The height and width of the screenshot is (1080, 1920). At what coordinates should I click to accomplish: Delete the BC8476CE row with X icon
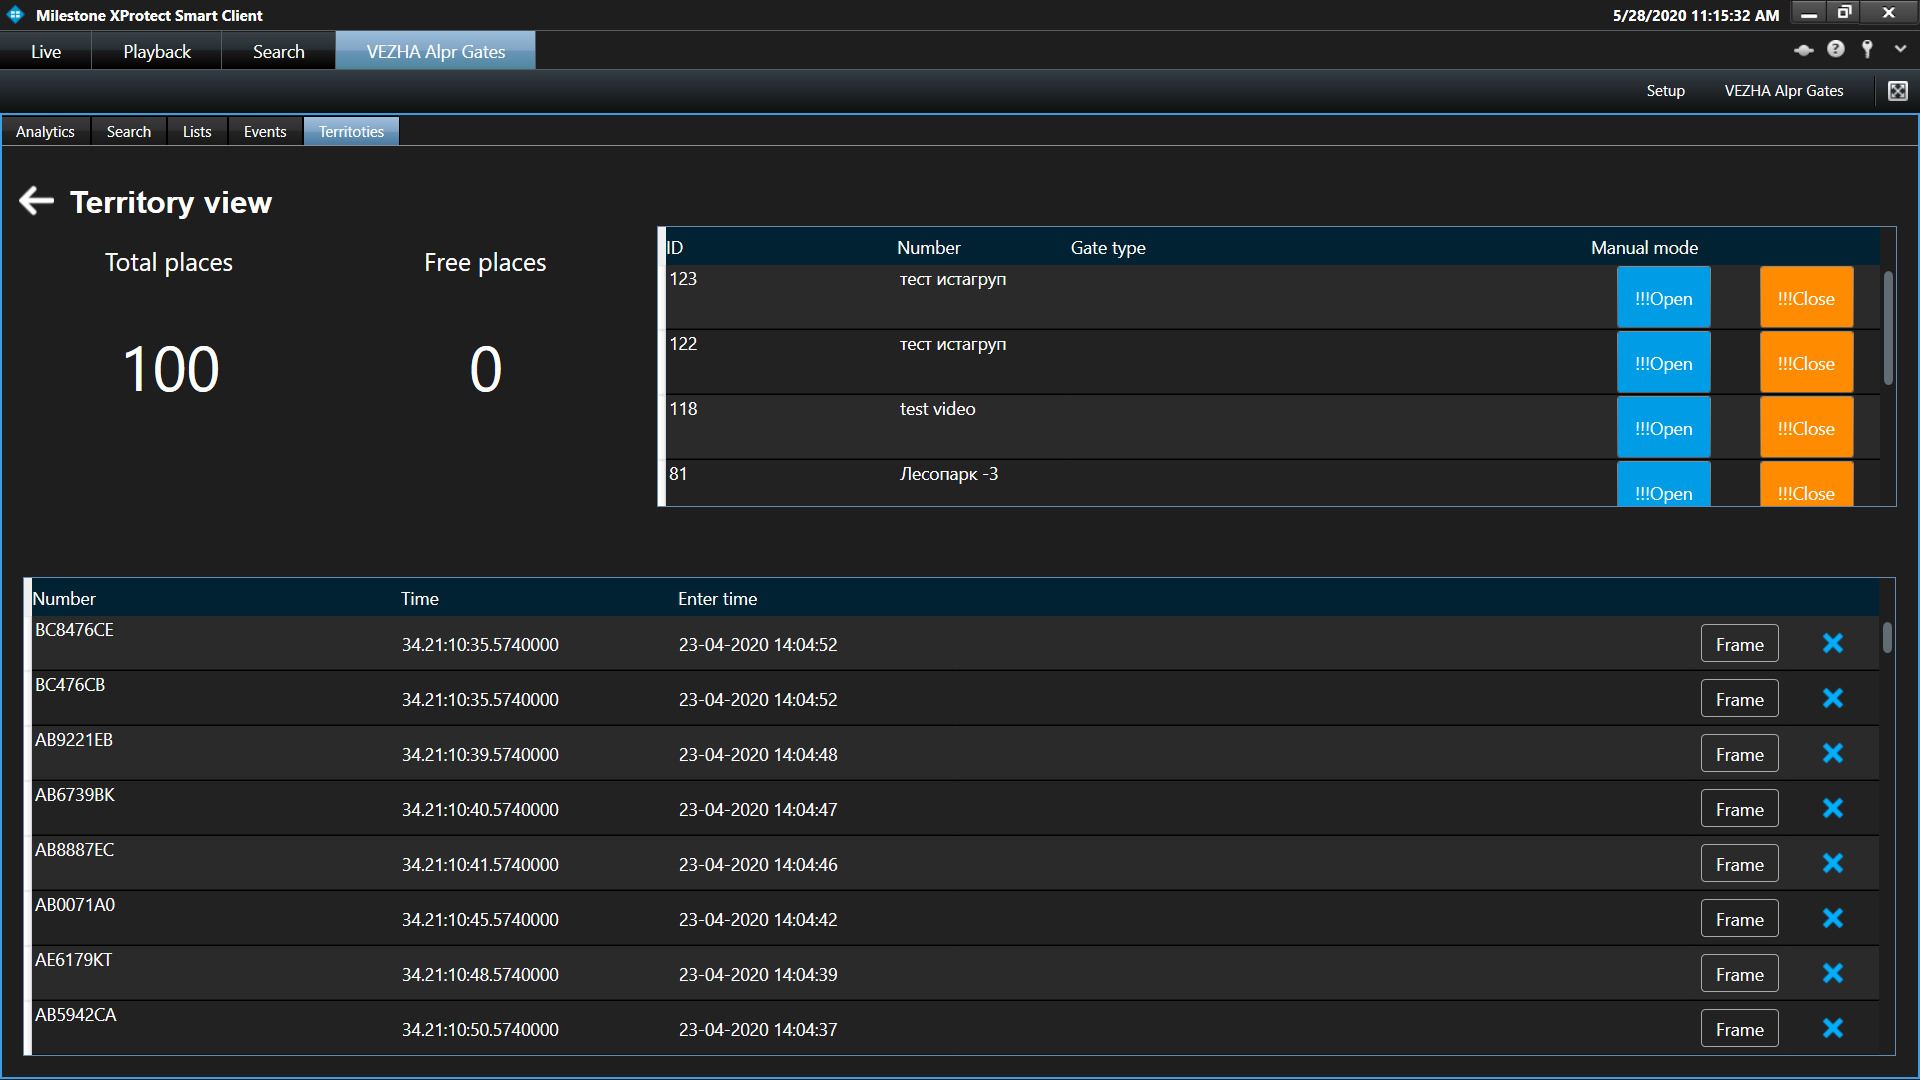(1832, 643)
